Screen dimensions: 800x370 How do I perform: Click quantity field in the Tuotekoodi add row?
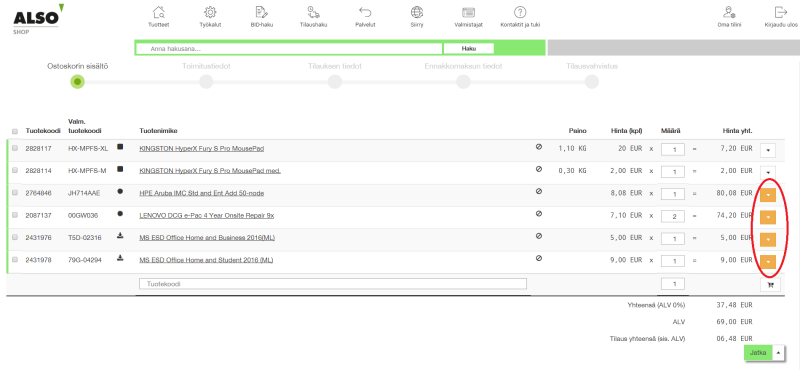pyautogui.click(x=673, y=284)
